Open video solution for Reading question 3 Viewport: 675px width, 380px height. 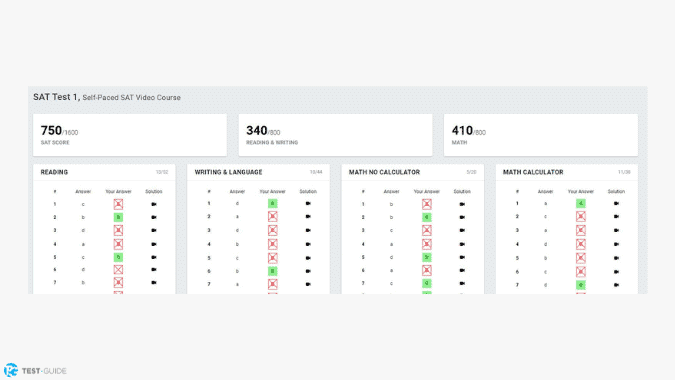[154, 230]
